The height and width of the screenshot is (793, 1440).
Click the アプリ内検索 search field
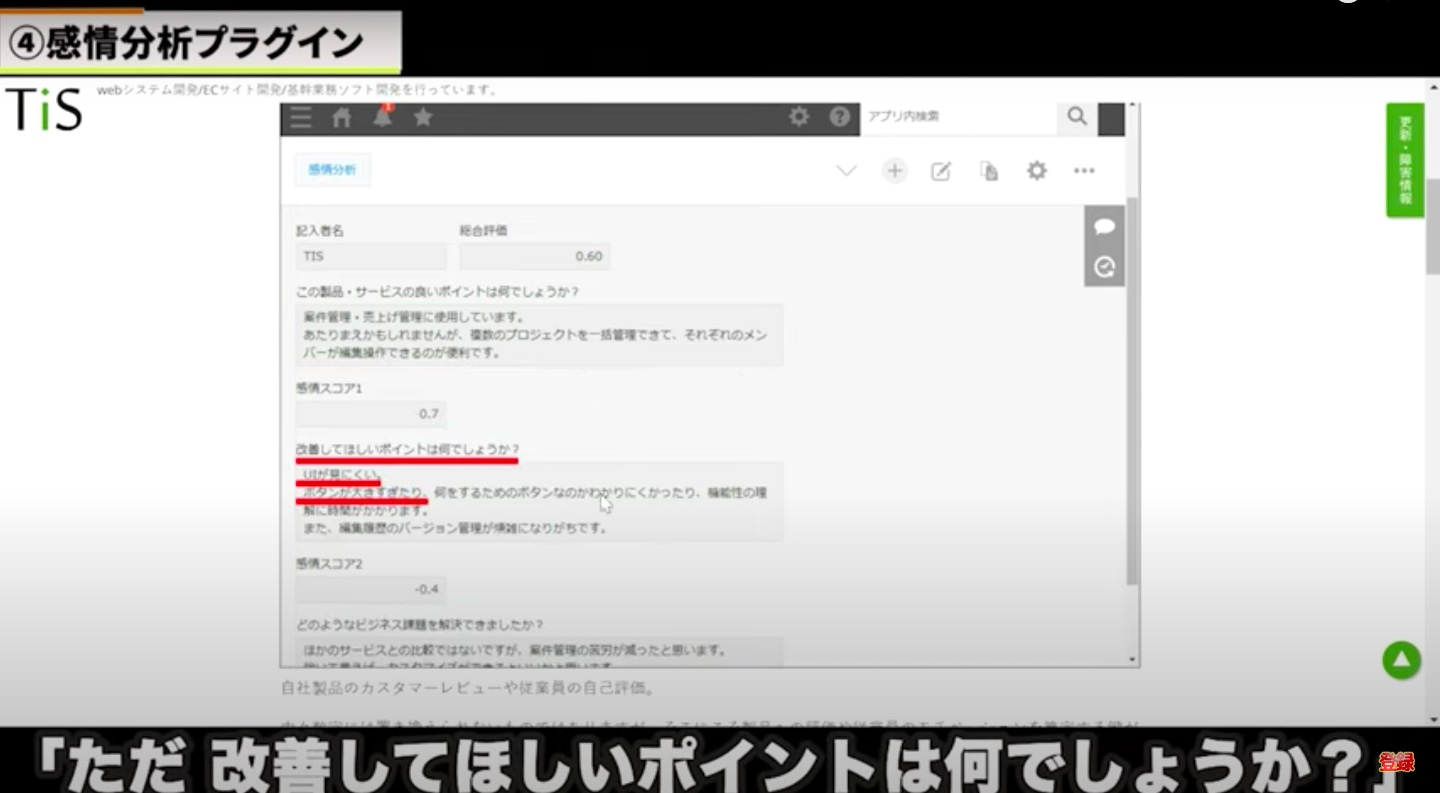[958, 117]
